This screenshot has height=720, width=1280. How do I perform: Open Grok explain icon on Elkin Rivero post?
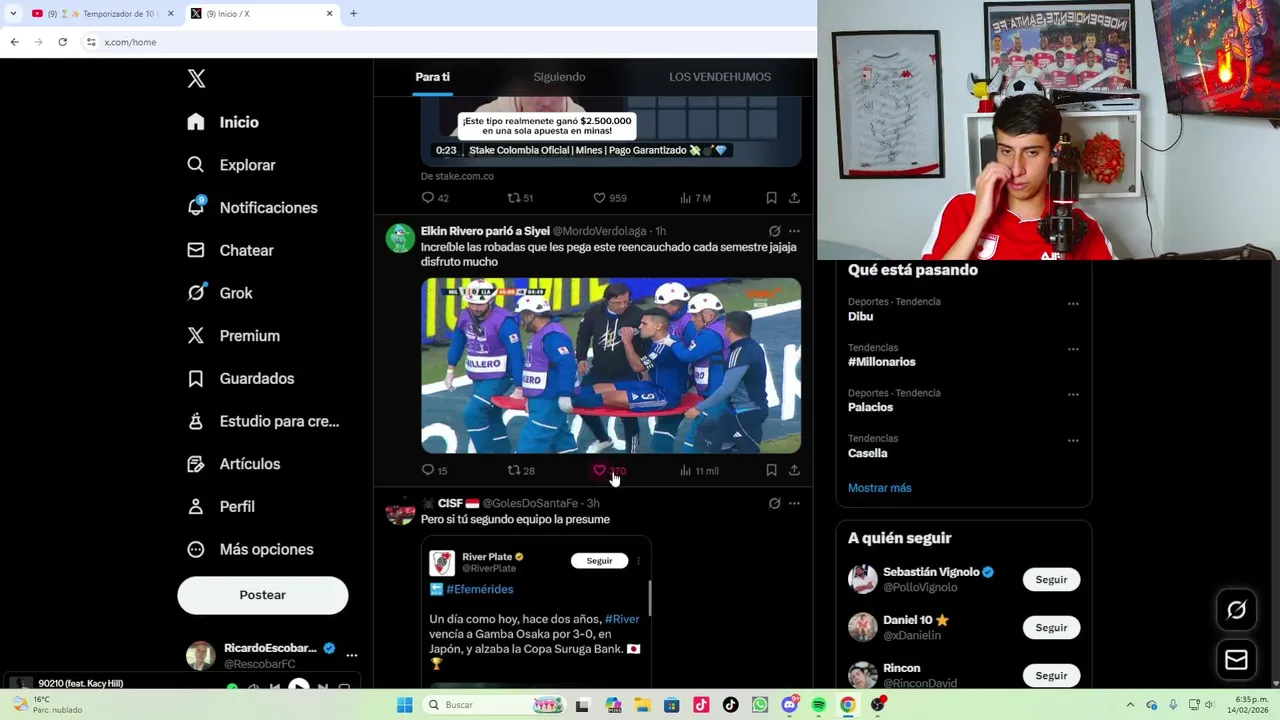coord(774,231)
